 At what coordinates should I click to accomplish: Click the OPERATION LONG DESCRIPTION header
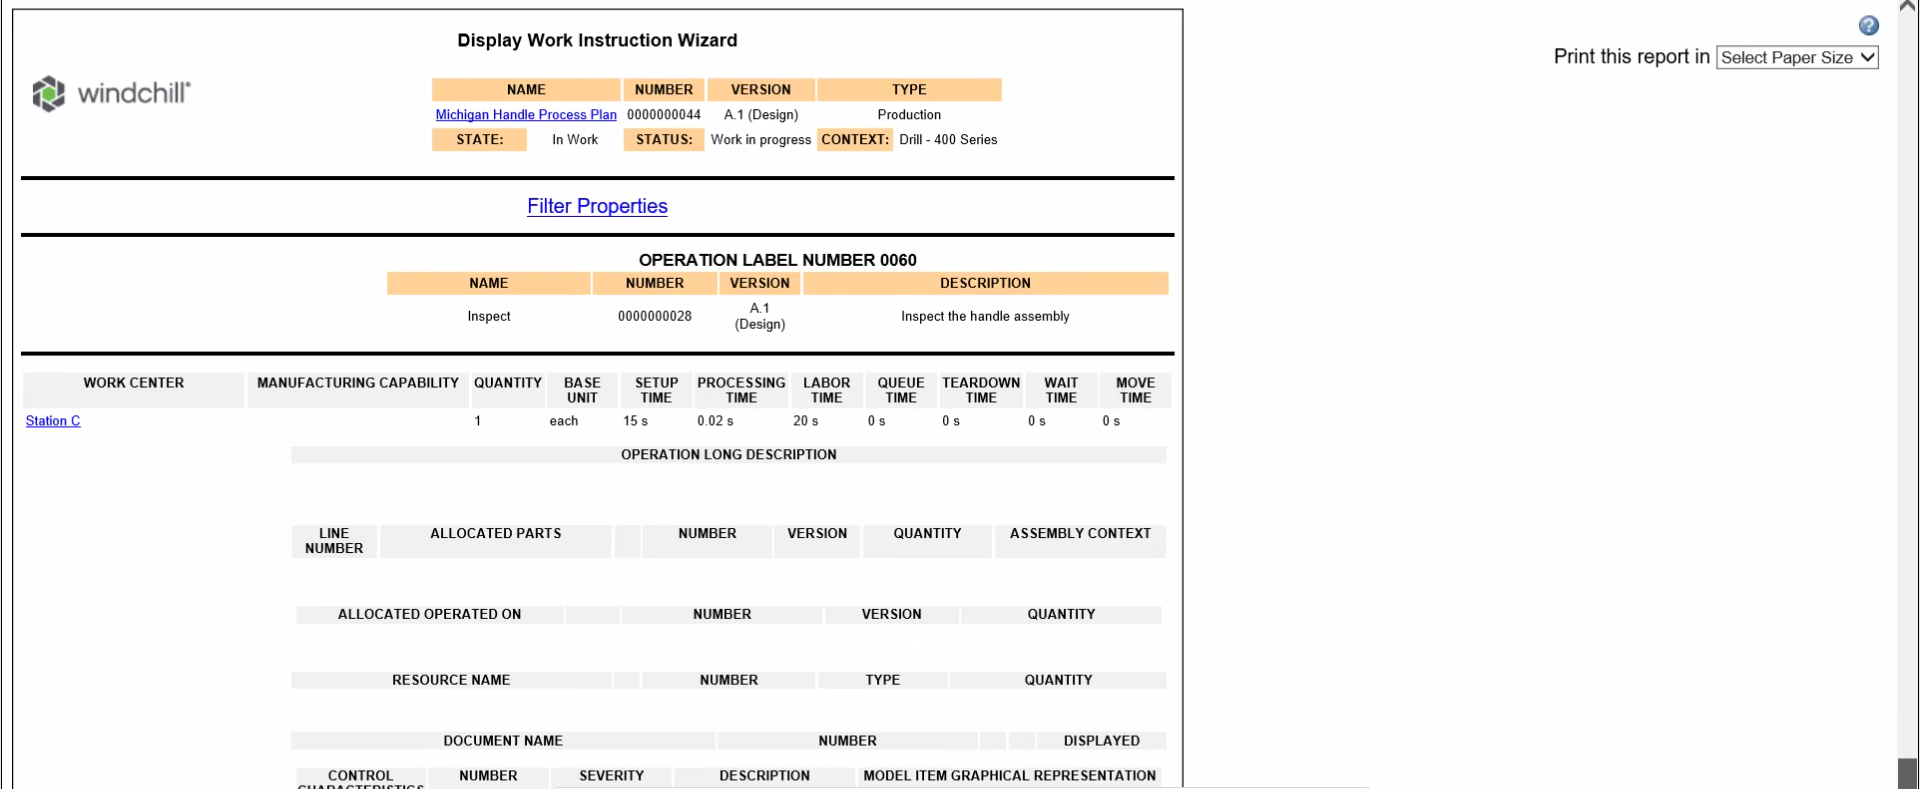tap(729, 455)
